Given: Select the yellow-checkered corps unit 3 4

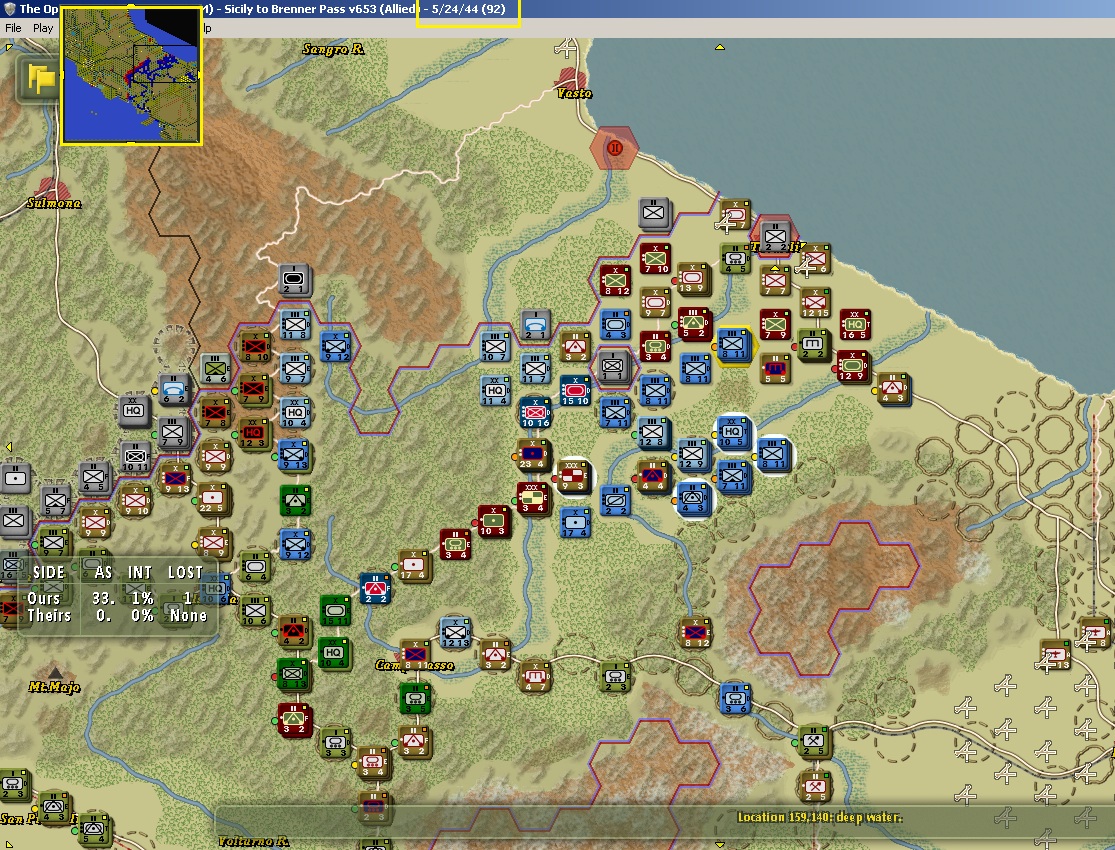Looking at the screenshot, I should tap(533, 498).
